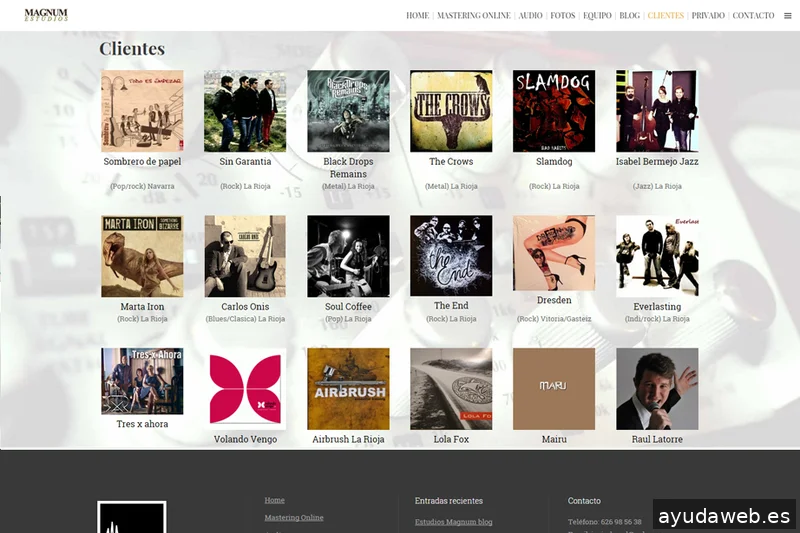Screen dimensions: 800x533
Task: Follow the footer Mastering Online link
Action: point(294,518)
